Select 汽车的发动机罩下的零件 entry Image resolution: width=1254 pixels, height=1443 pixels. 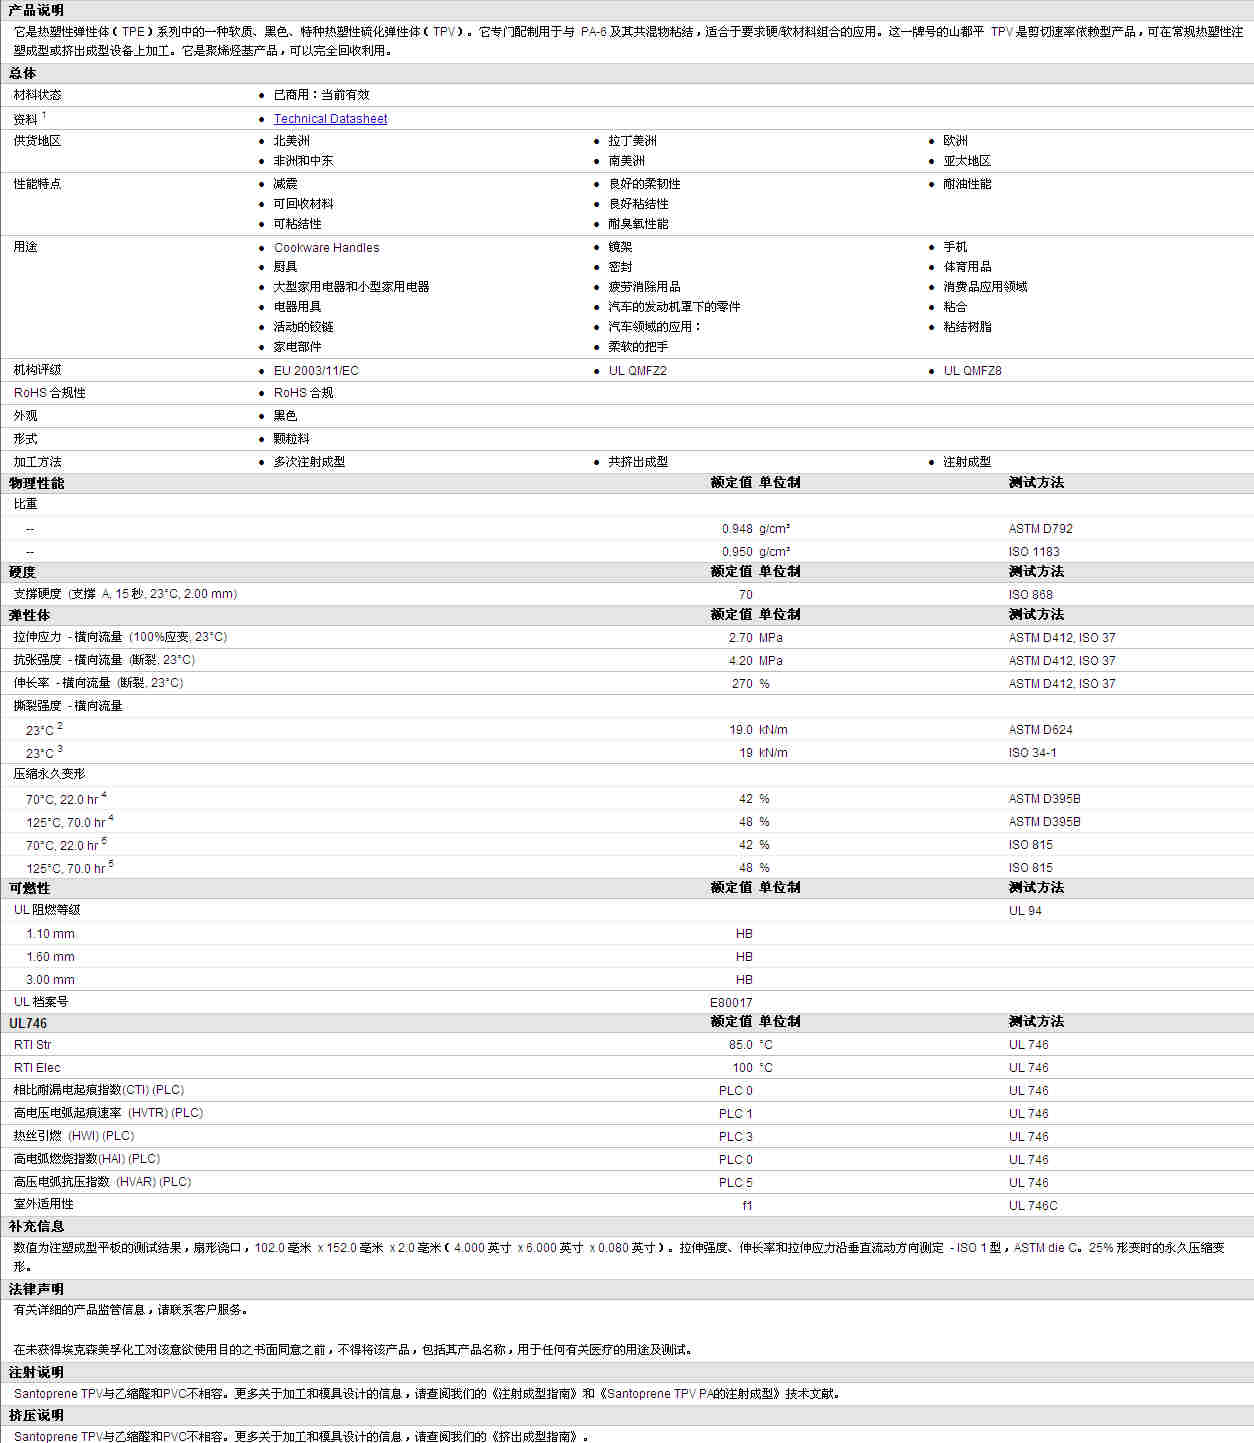[x=675, y=307]
